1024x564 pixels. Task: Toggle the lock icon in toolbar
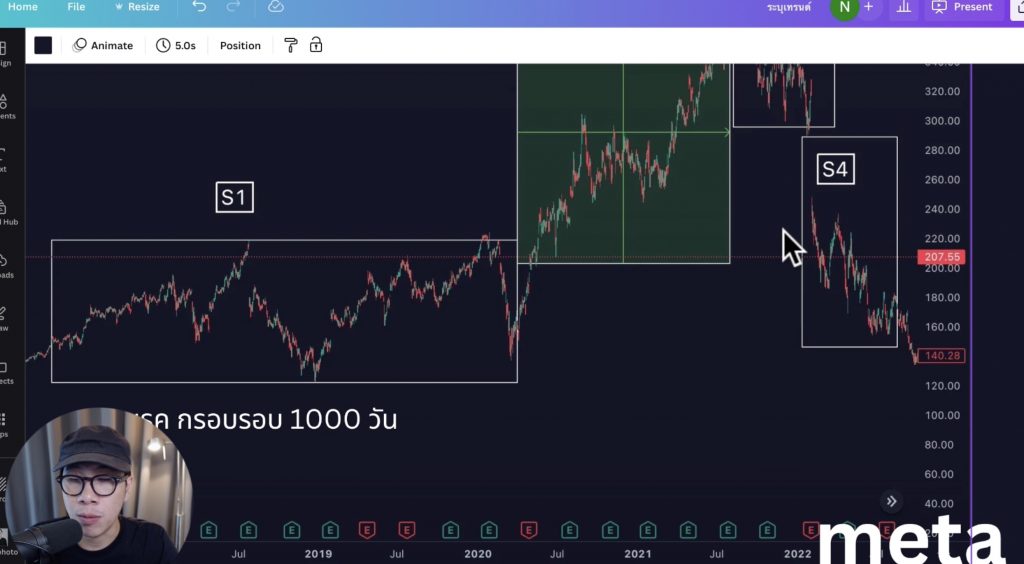coord(316,45)
